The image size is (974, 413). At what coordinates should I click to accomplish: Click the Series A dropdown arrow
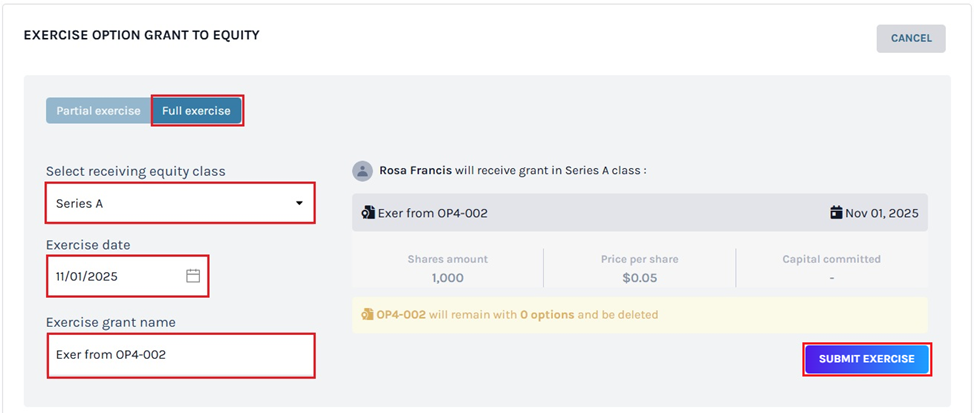click(x=299, y=204)
